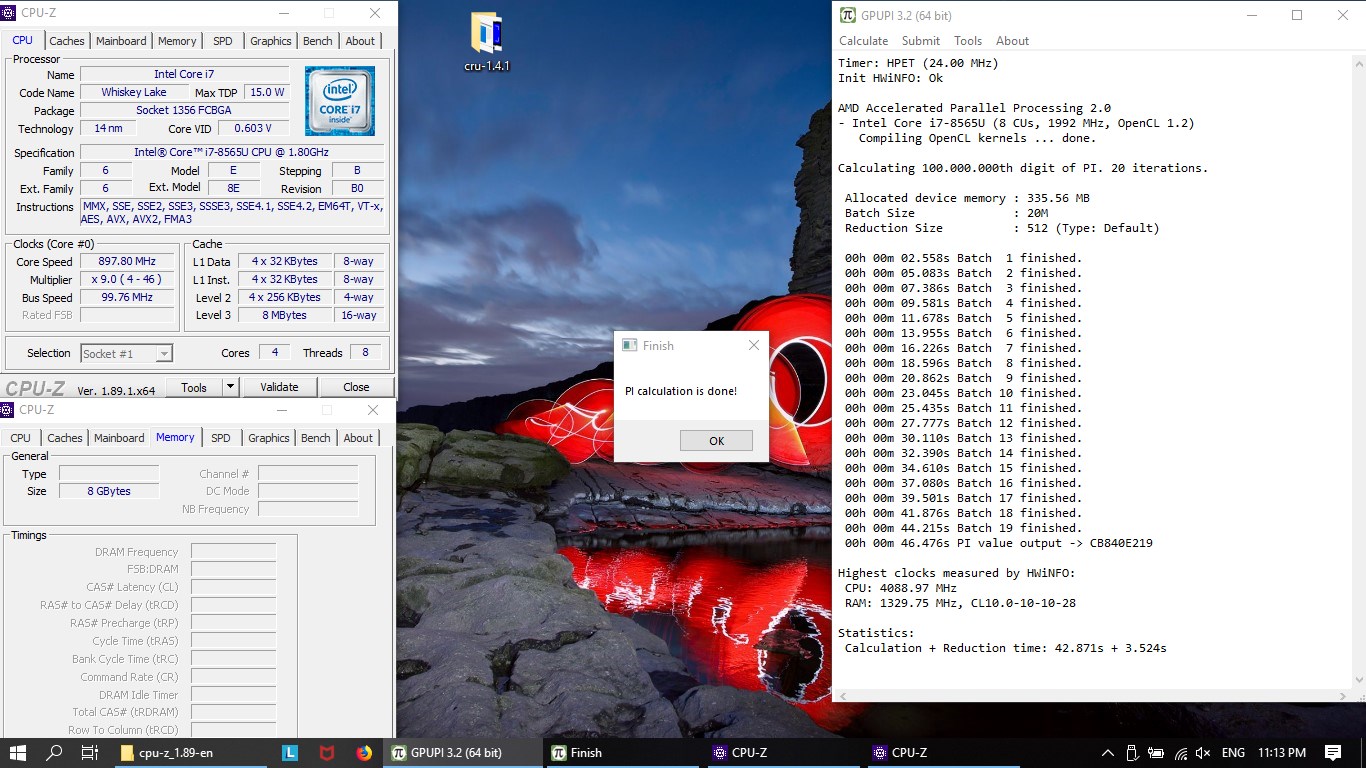Activate the first CPU-Z taskbar item
Image resolution: width=1366 pixels, height=768 pixels.
click(x=785, y=753)
